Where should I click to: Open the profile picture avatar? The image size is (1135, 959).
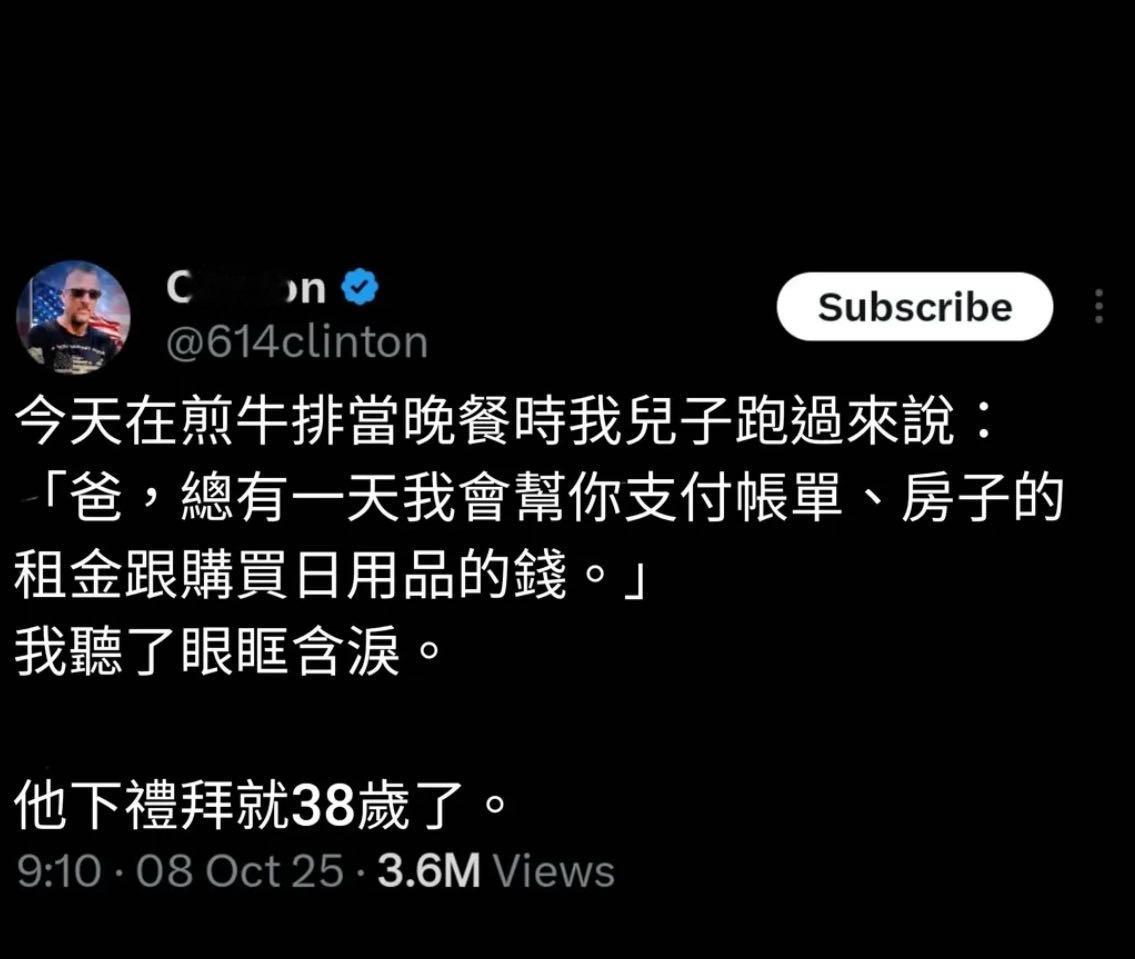[x=73, y=317]
